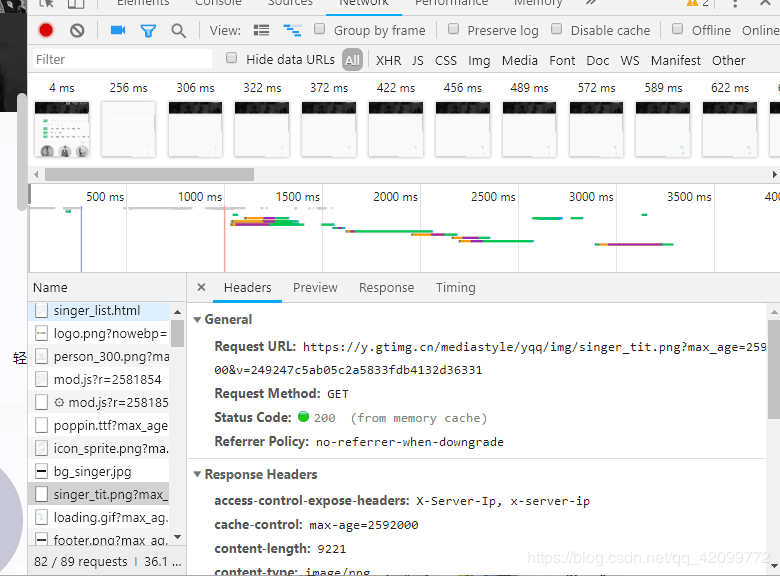This screenshot has width=780, height=576.
Task: Toggle the overview waterfall view icon
Action: [x=292, y=30]
